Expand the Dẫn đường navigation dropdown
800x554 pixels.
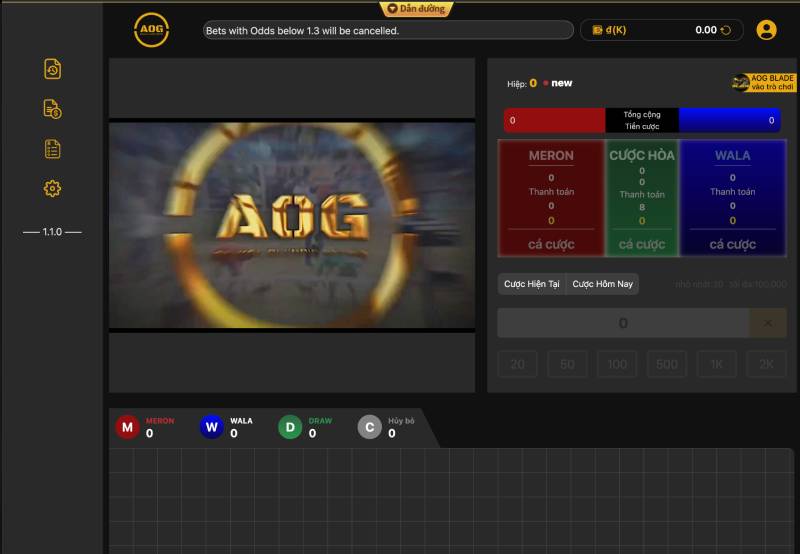tap(417, 9)
